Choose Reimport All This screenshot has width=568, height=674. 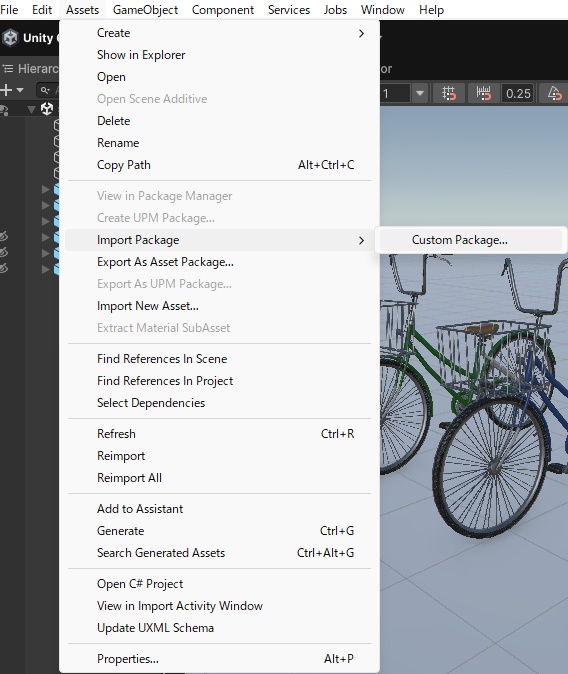click(219, 478)
